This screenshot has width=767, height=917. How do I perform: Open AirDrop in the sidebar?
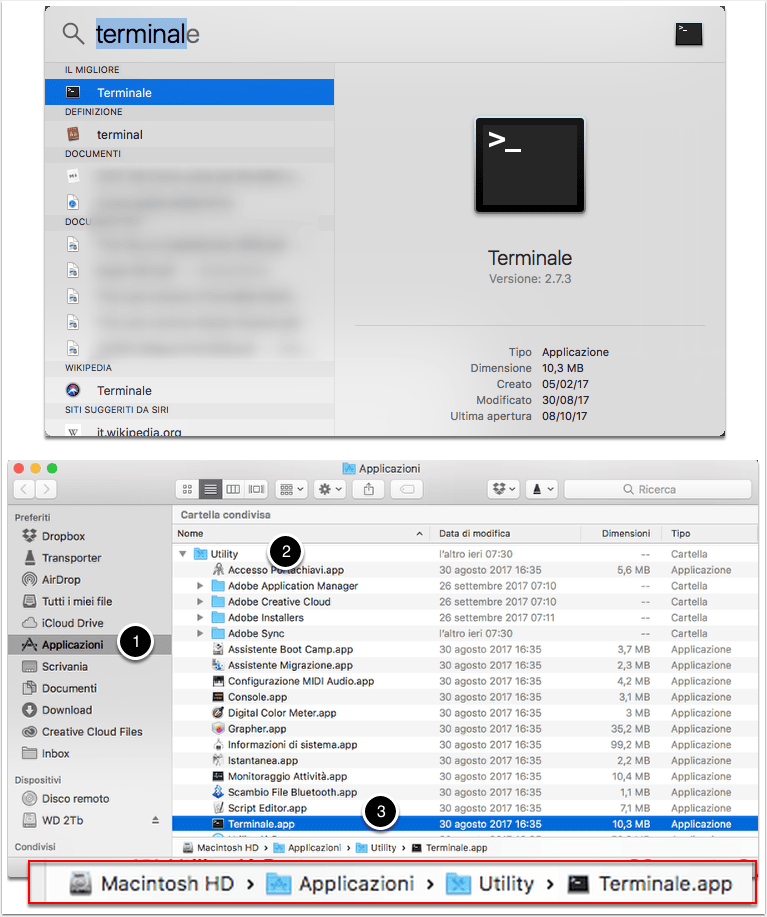click(x=90, y=579)
